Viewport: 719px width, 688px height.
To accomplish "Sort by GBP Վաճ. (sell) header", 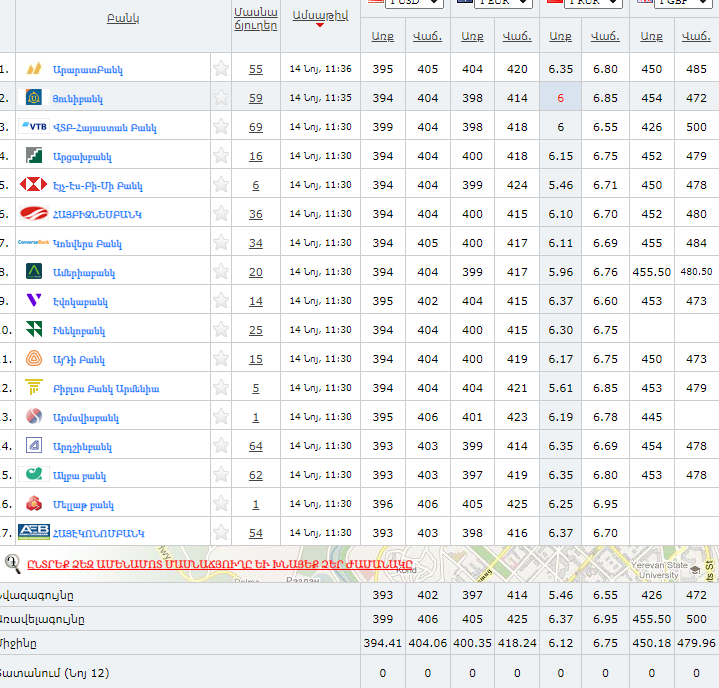I will (x=696, y=36).
